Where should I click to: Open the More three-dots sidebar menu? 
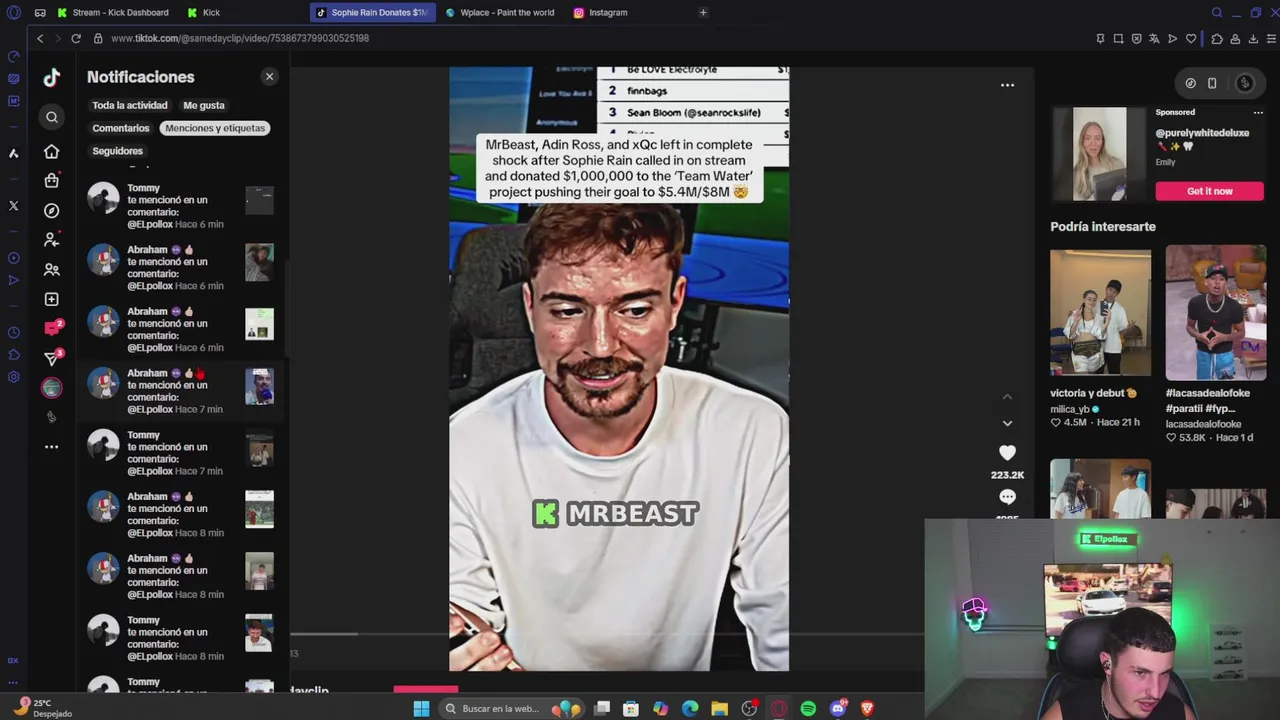tap(52, 447)
